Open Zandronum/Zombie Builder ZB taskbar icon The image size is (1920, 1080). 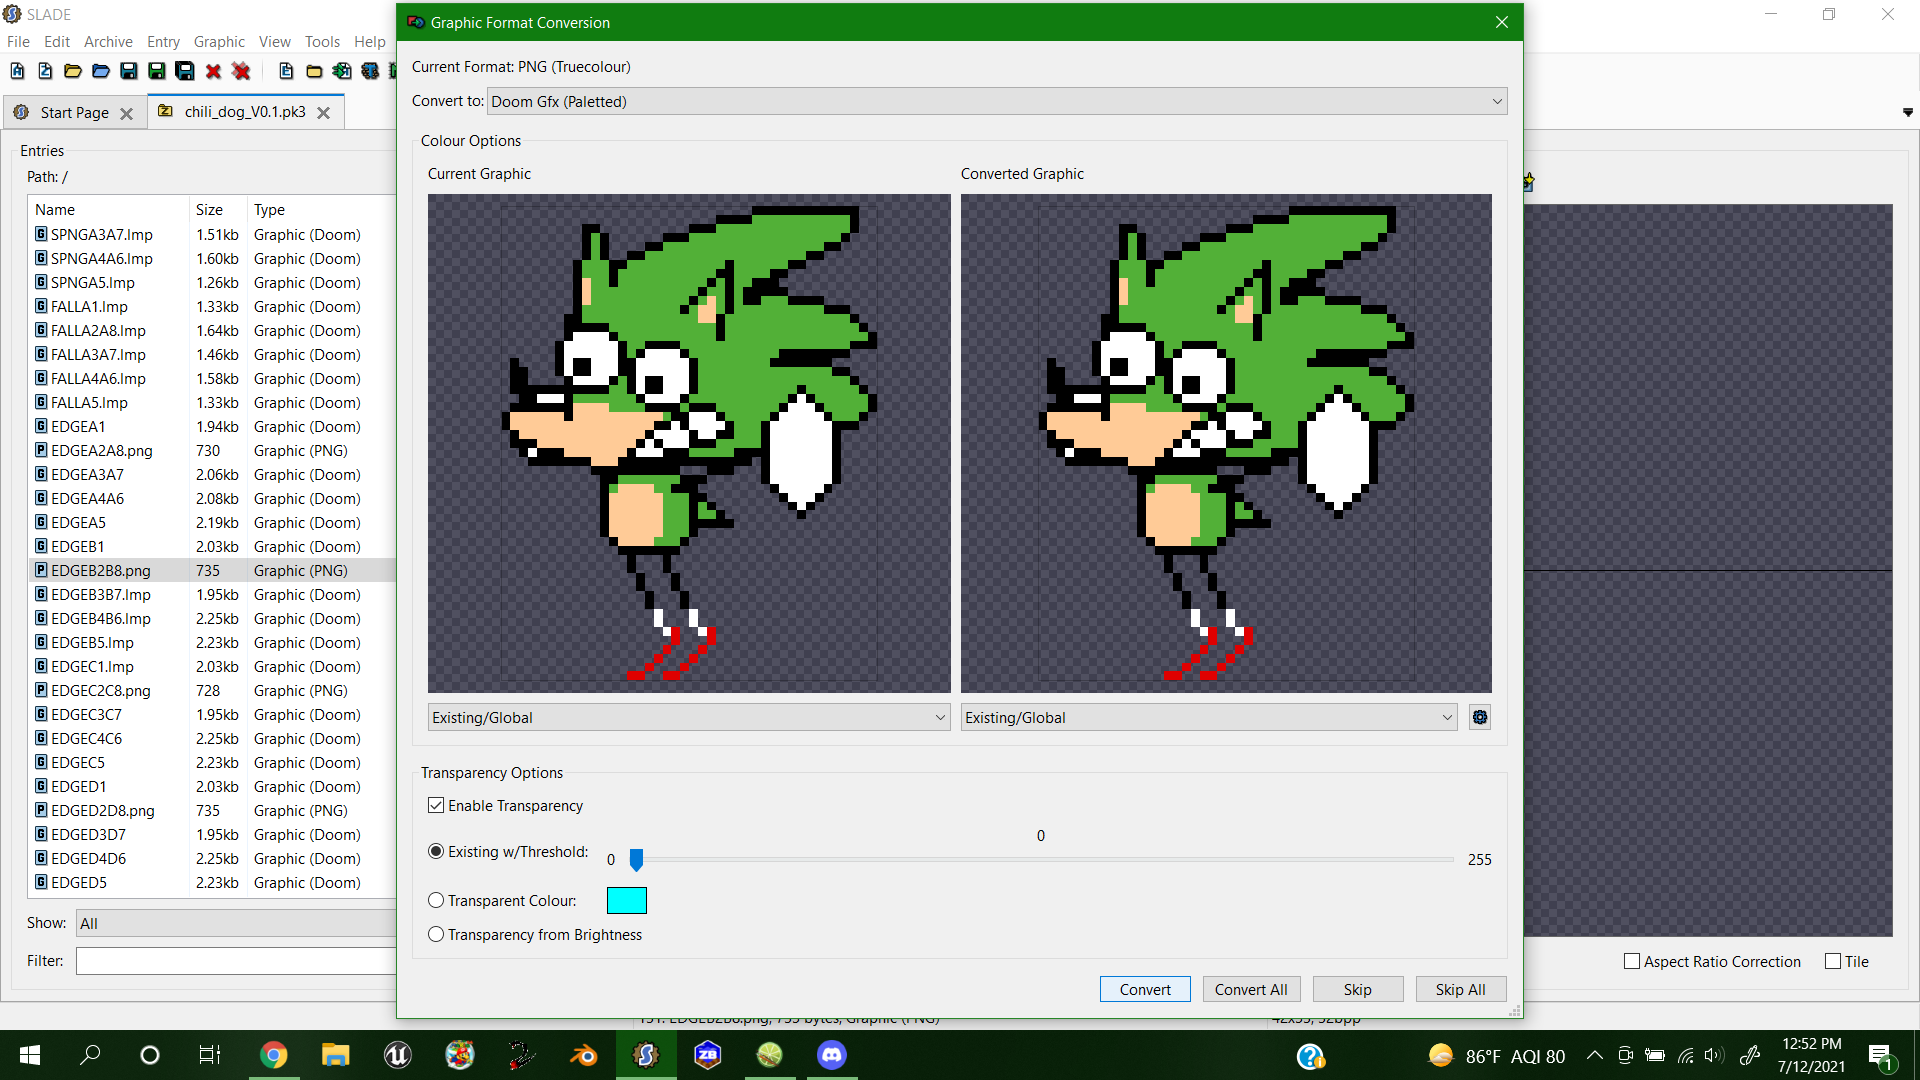coord(708,1055)
